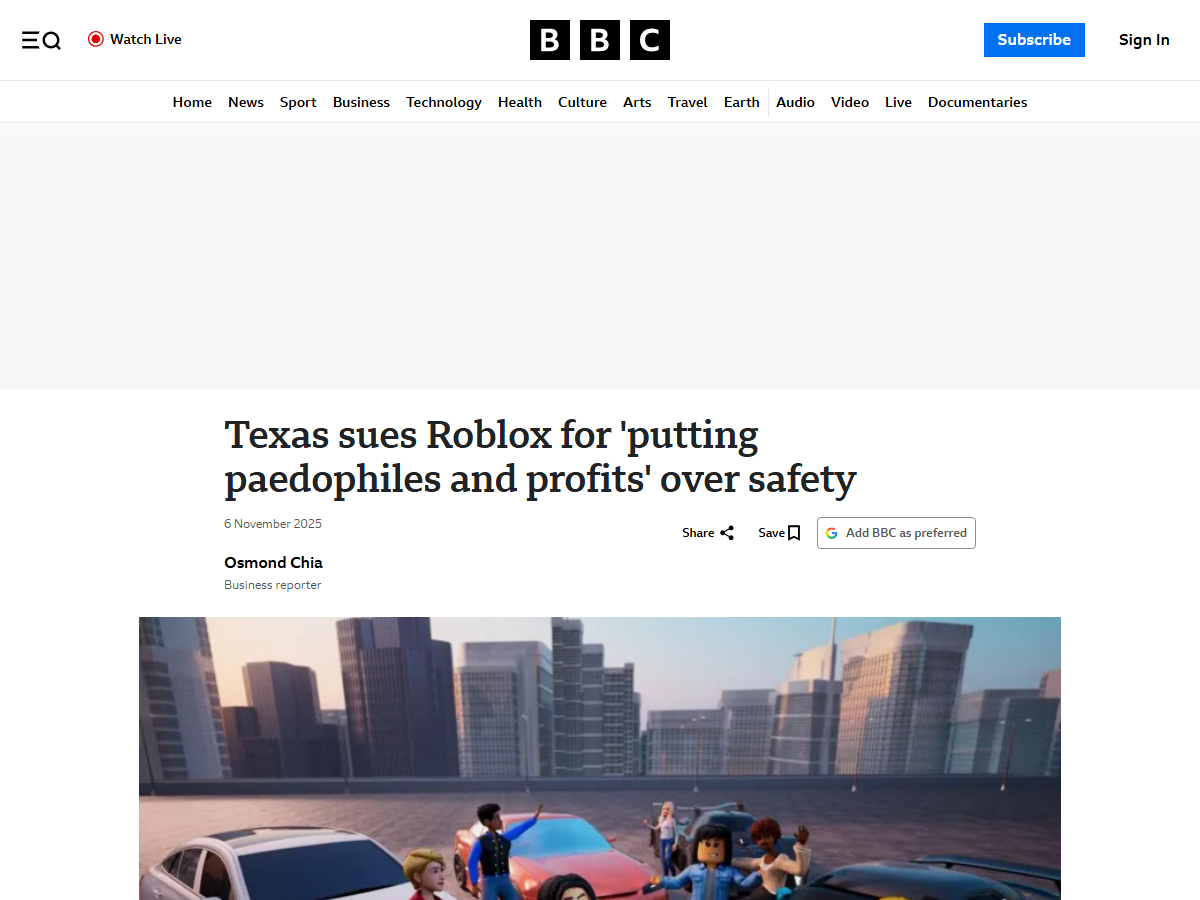
Task: Click the article headline about Texas suing Roblox
Action: click(x=540, y=457)
